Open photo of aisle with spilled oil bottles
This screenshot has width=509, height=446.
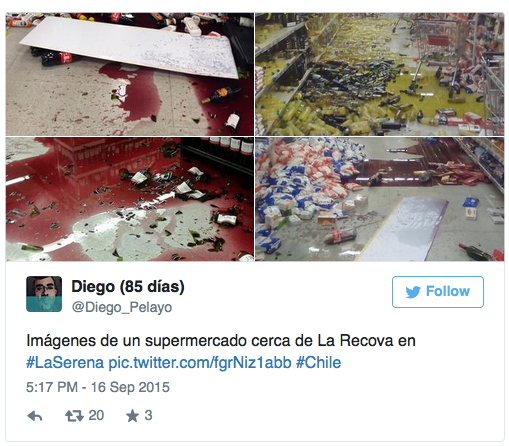click(x=380, y=74)
